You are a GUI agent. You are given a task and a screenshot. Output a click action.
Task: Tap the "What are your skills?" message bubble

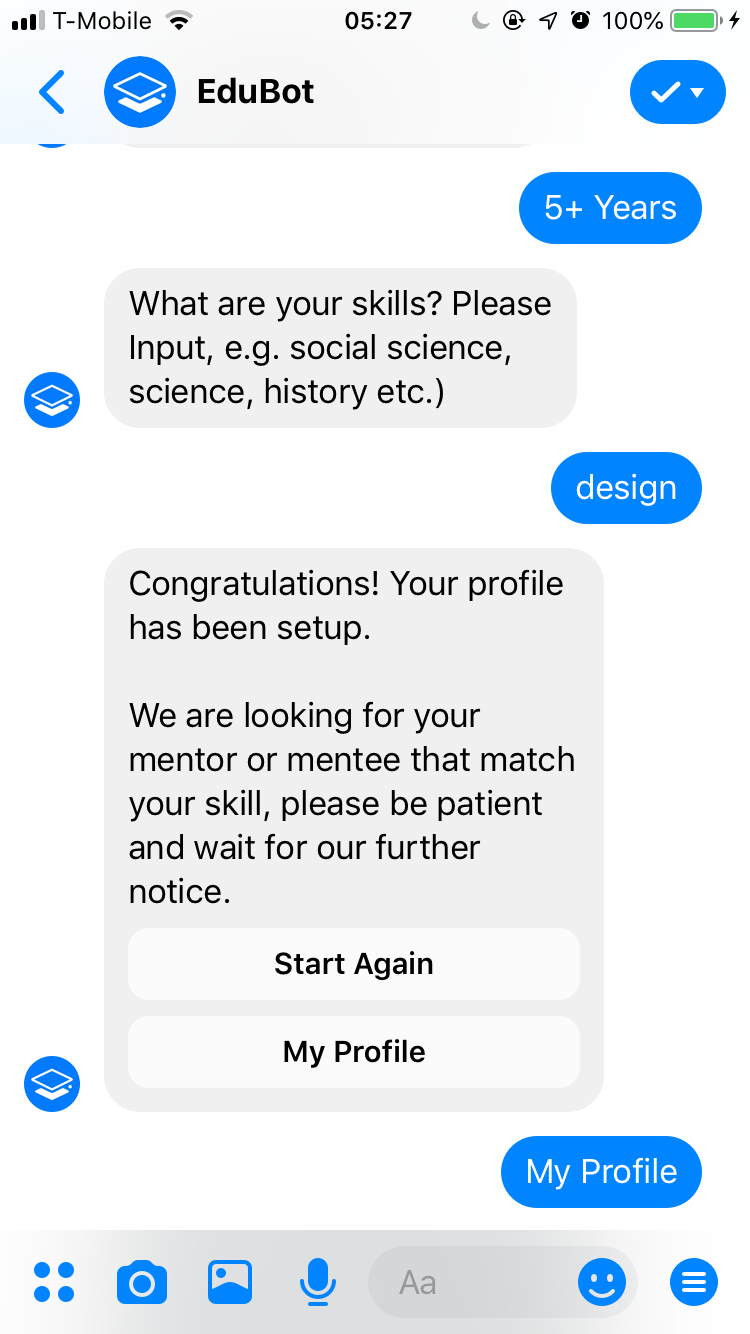[340, 348]
